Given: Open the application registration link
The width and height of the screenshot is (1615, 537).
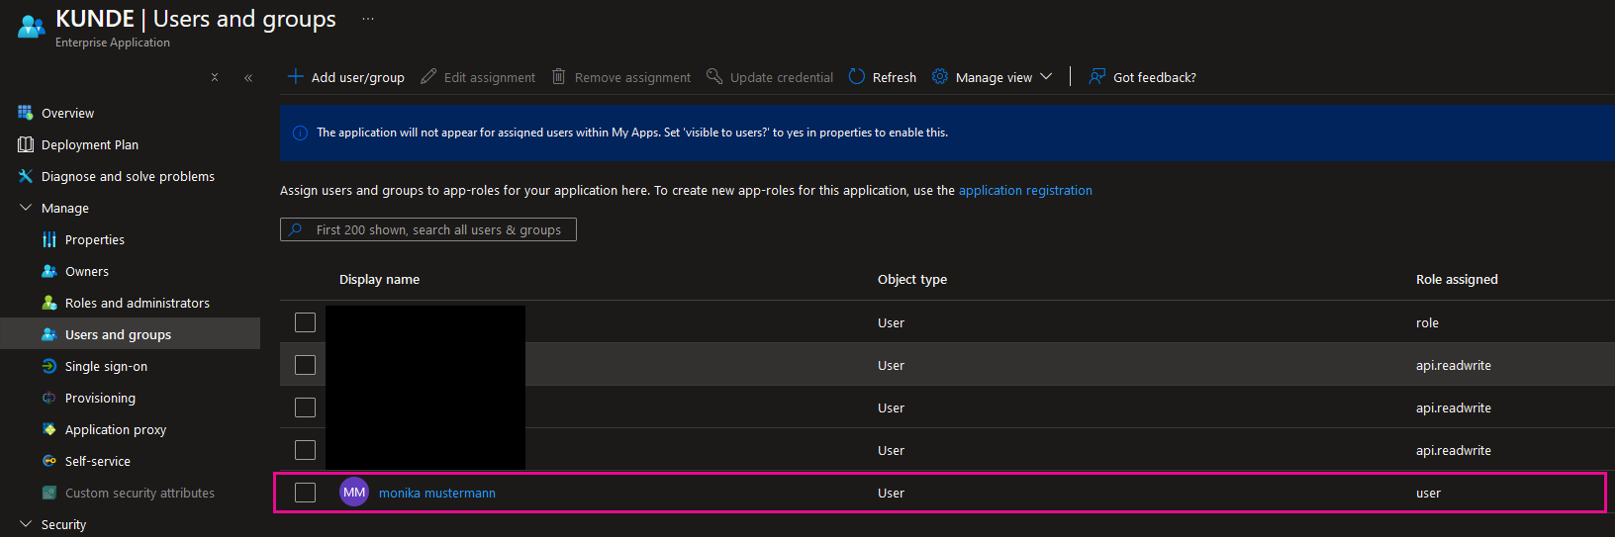Looking at the screenshot, I should pos(1025,190).
